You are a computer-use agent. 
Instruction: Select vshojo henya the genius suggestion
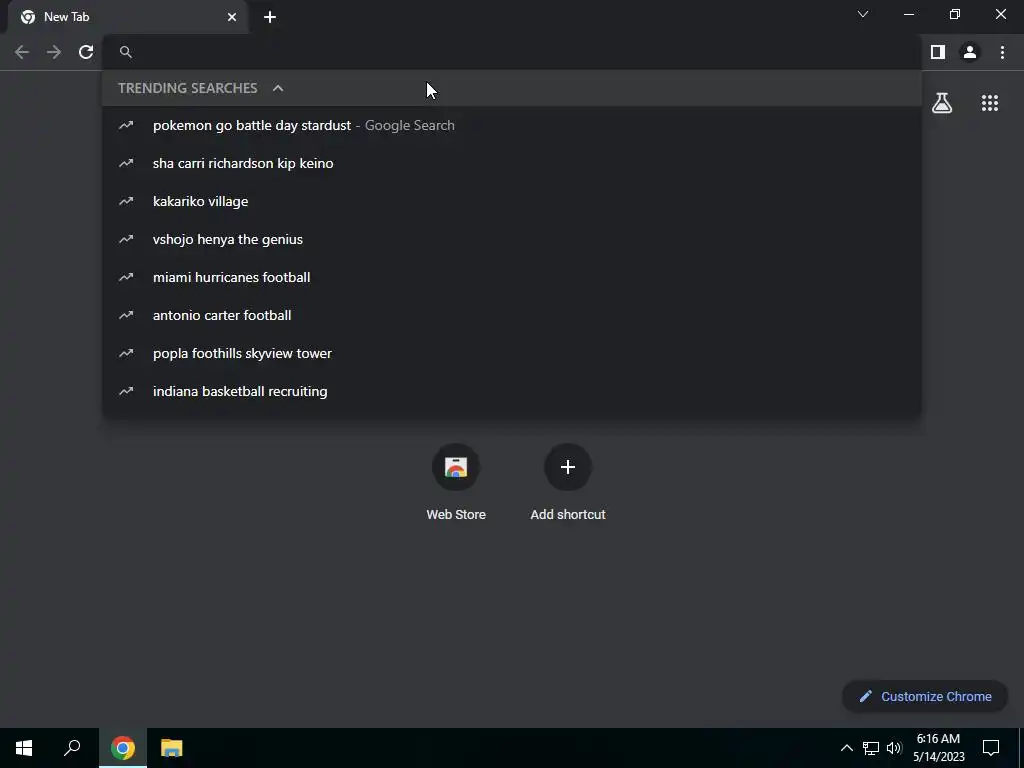pos(512,239)
